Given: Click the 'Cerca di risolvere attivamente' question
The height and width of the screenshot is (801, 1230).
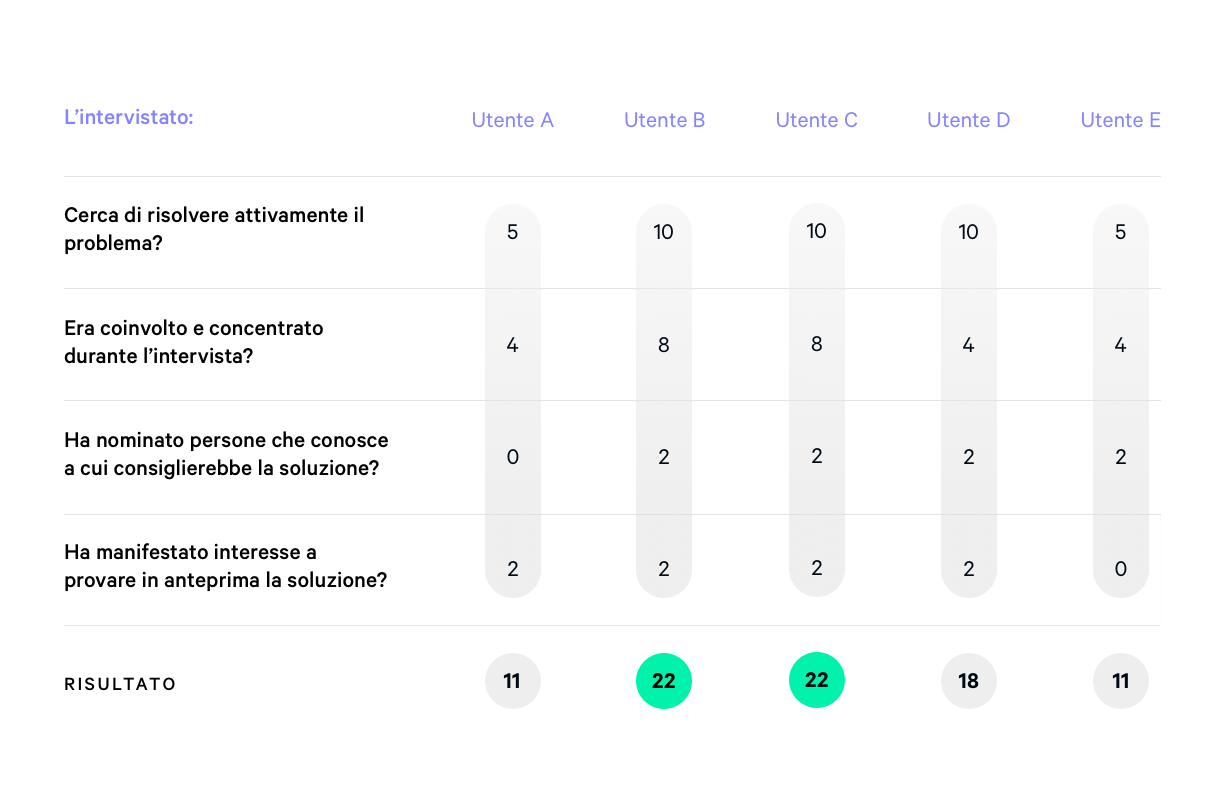Looking at the screenshot, I should pos(214,229).
